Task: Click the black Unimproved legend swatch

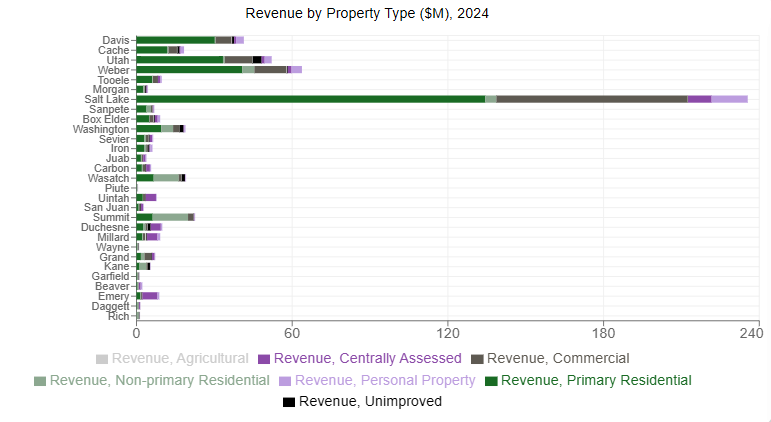Action: [x=289, y=402]
